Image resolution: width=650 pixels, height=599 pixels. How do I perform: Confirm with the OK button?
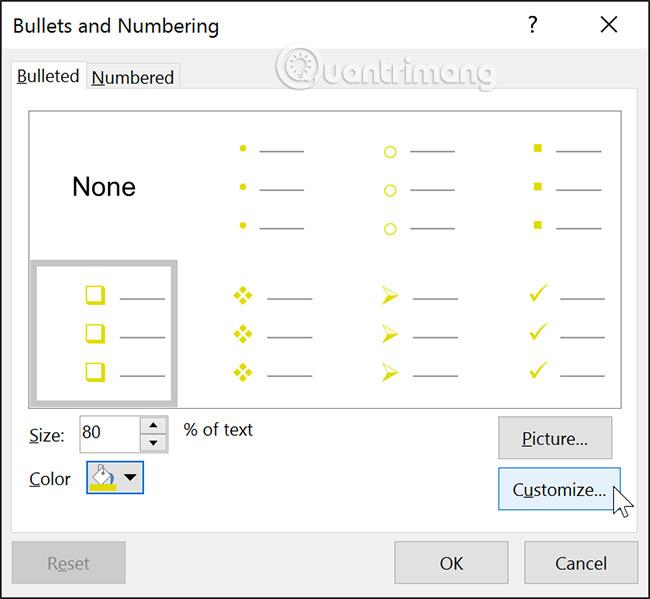click(451, 563)
